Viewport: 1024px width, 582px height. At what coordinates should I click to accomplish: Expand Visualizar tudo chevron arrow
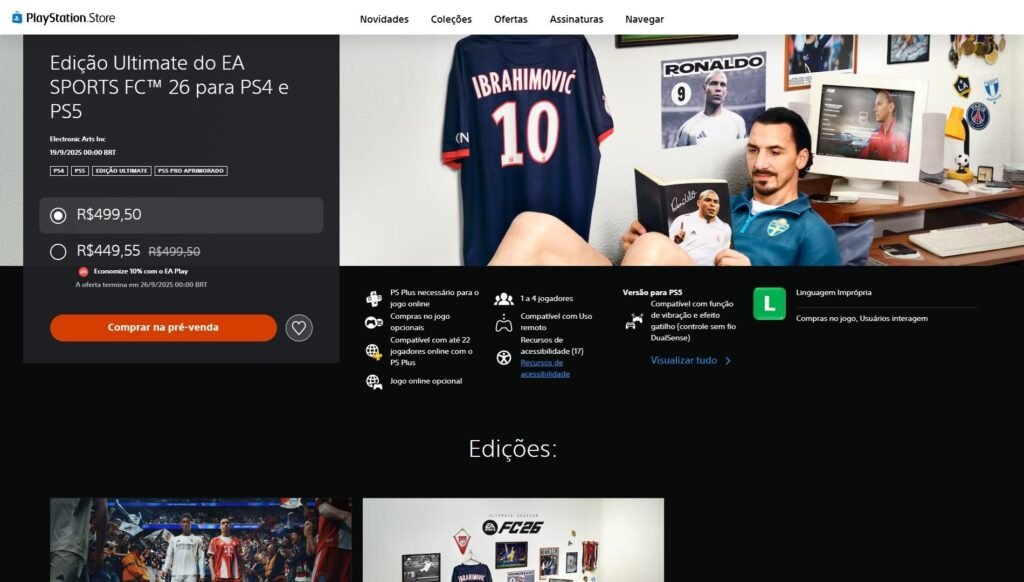[728, 361]
